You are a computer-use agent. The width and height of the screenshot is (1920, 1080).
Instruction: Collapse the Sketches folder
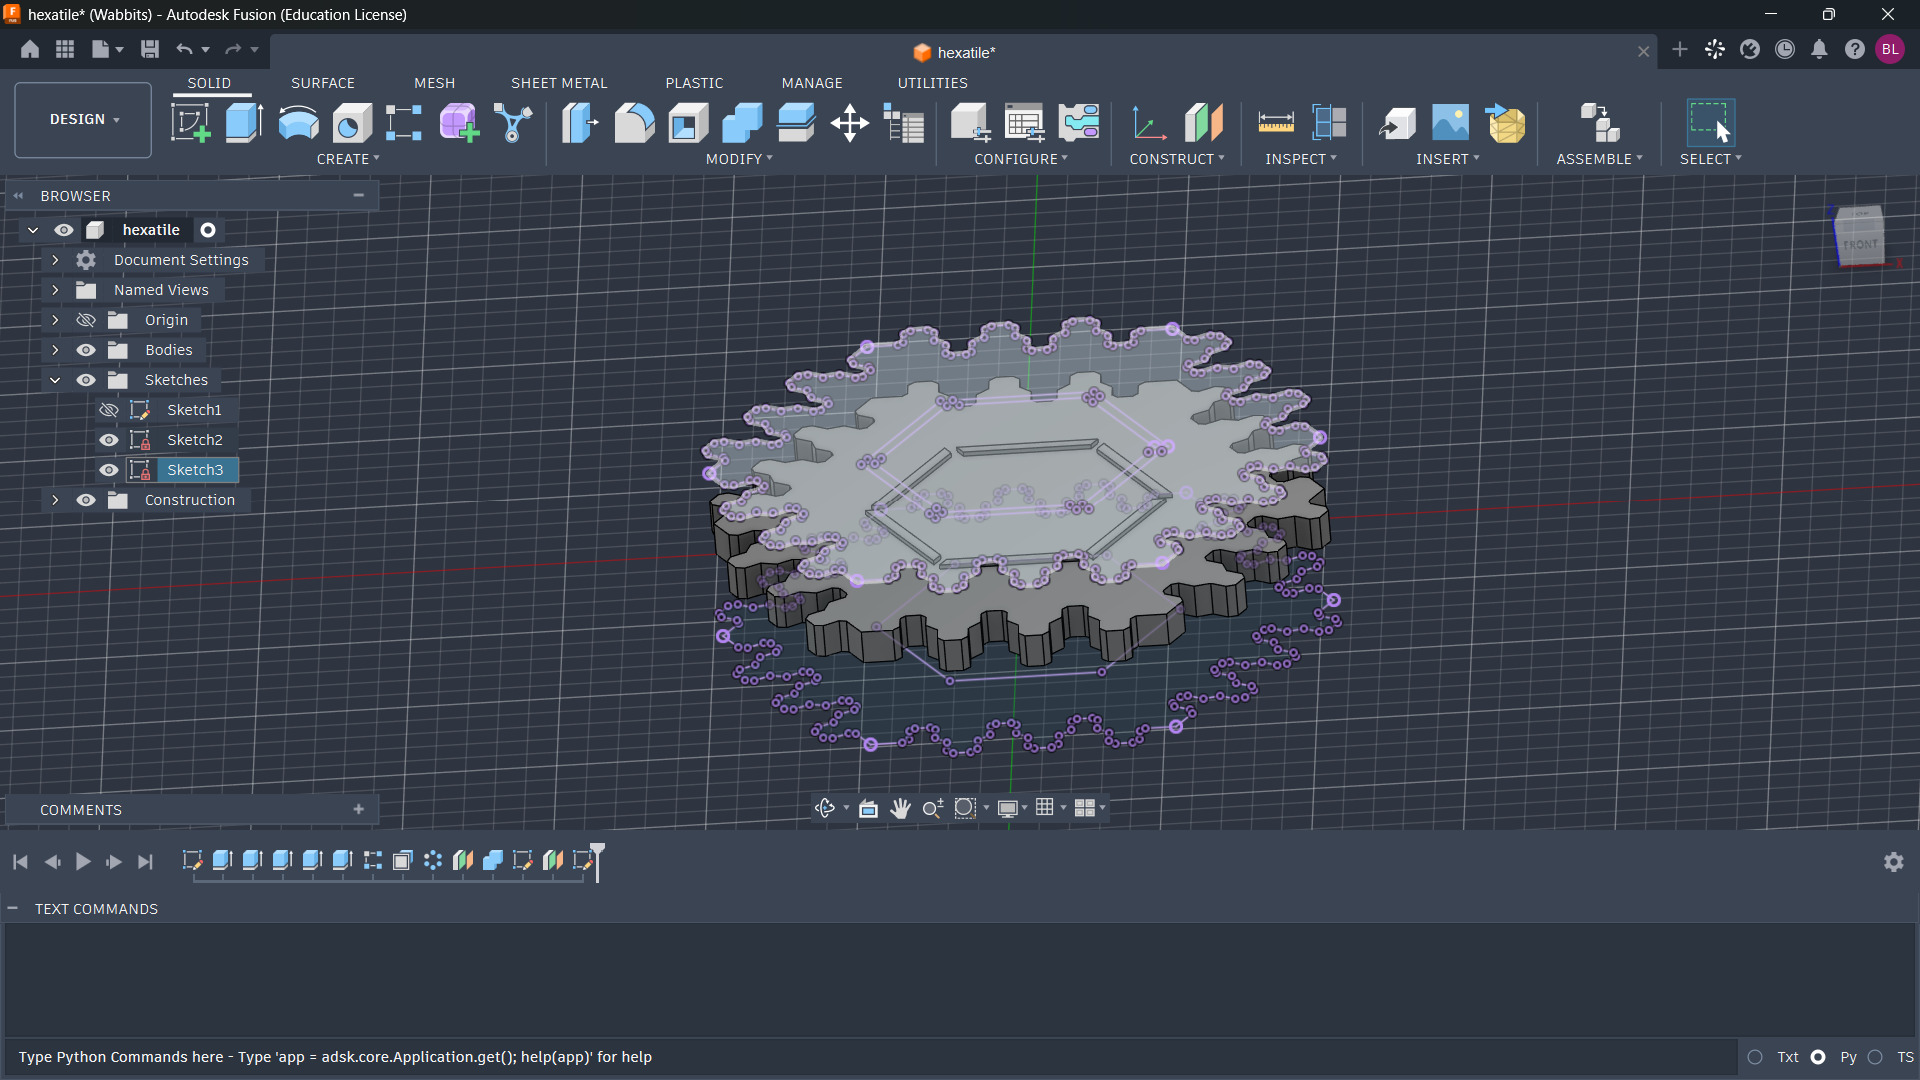pos(55,380)
